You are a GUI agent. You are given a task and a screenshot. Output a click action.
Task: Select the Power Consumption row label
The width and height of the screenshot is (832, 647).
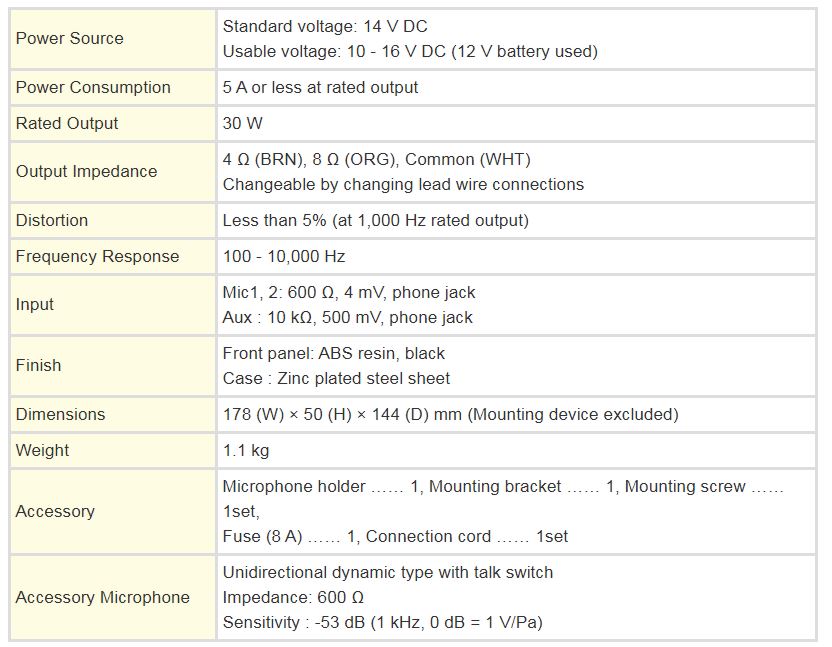tap(93, 87)
